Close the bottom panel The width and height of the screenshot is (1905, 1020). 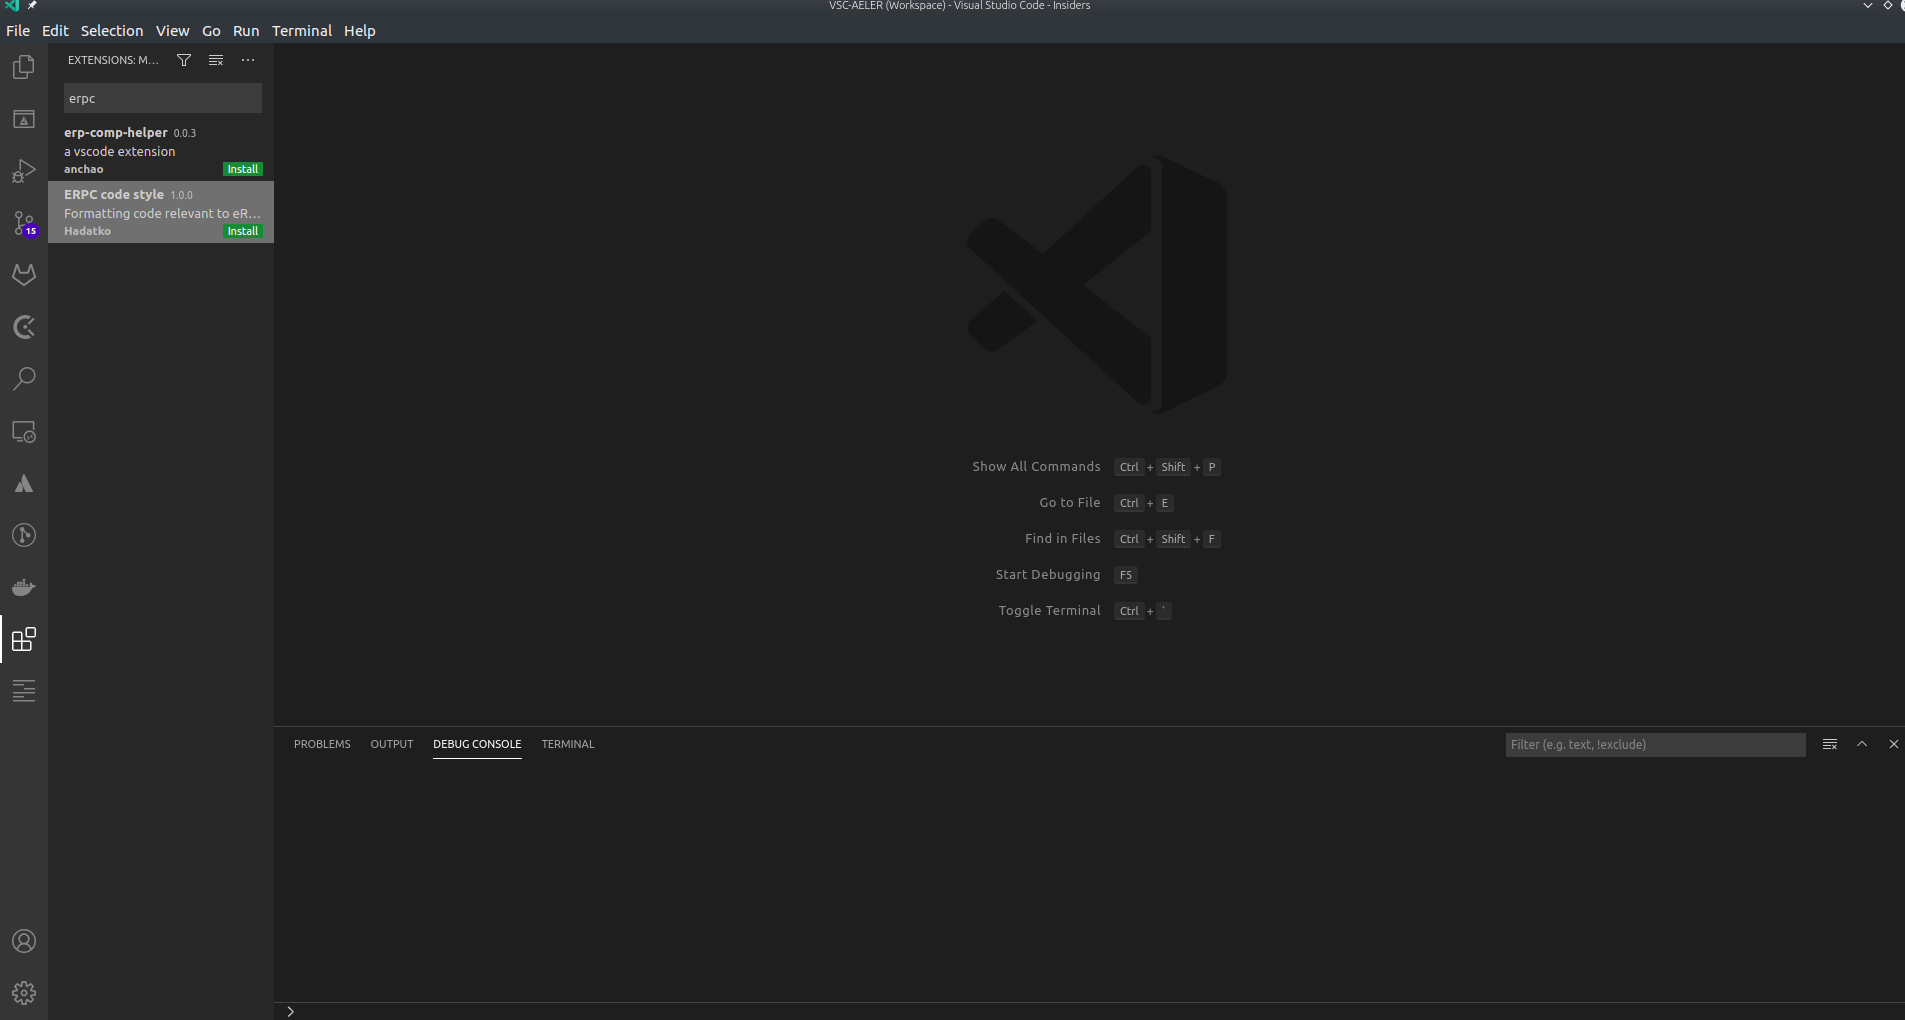[1893, 744]
